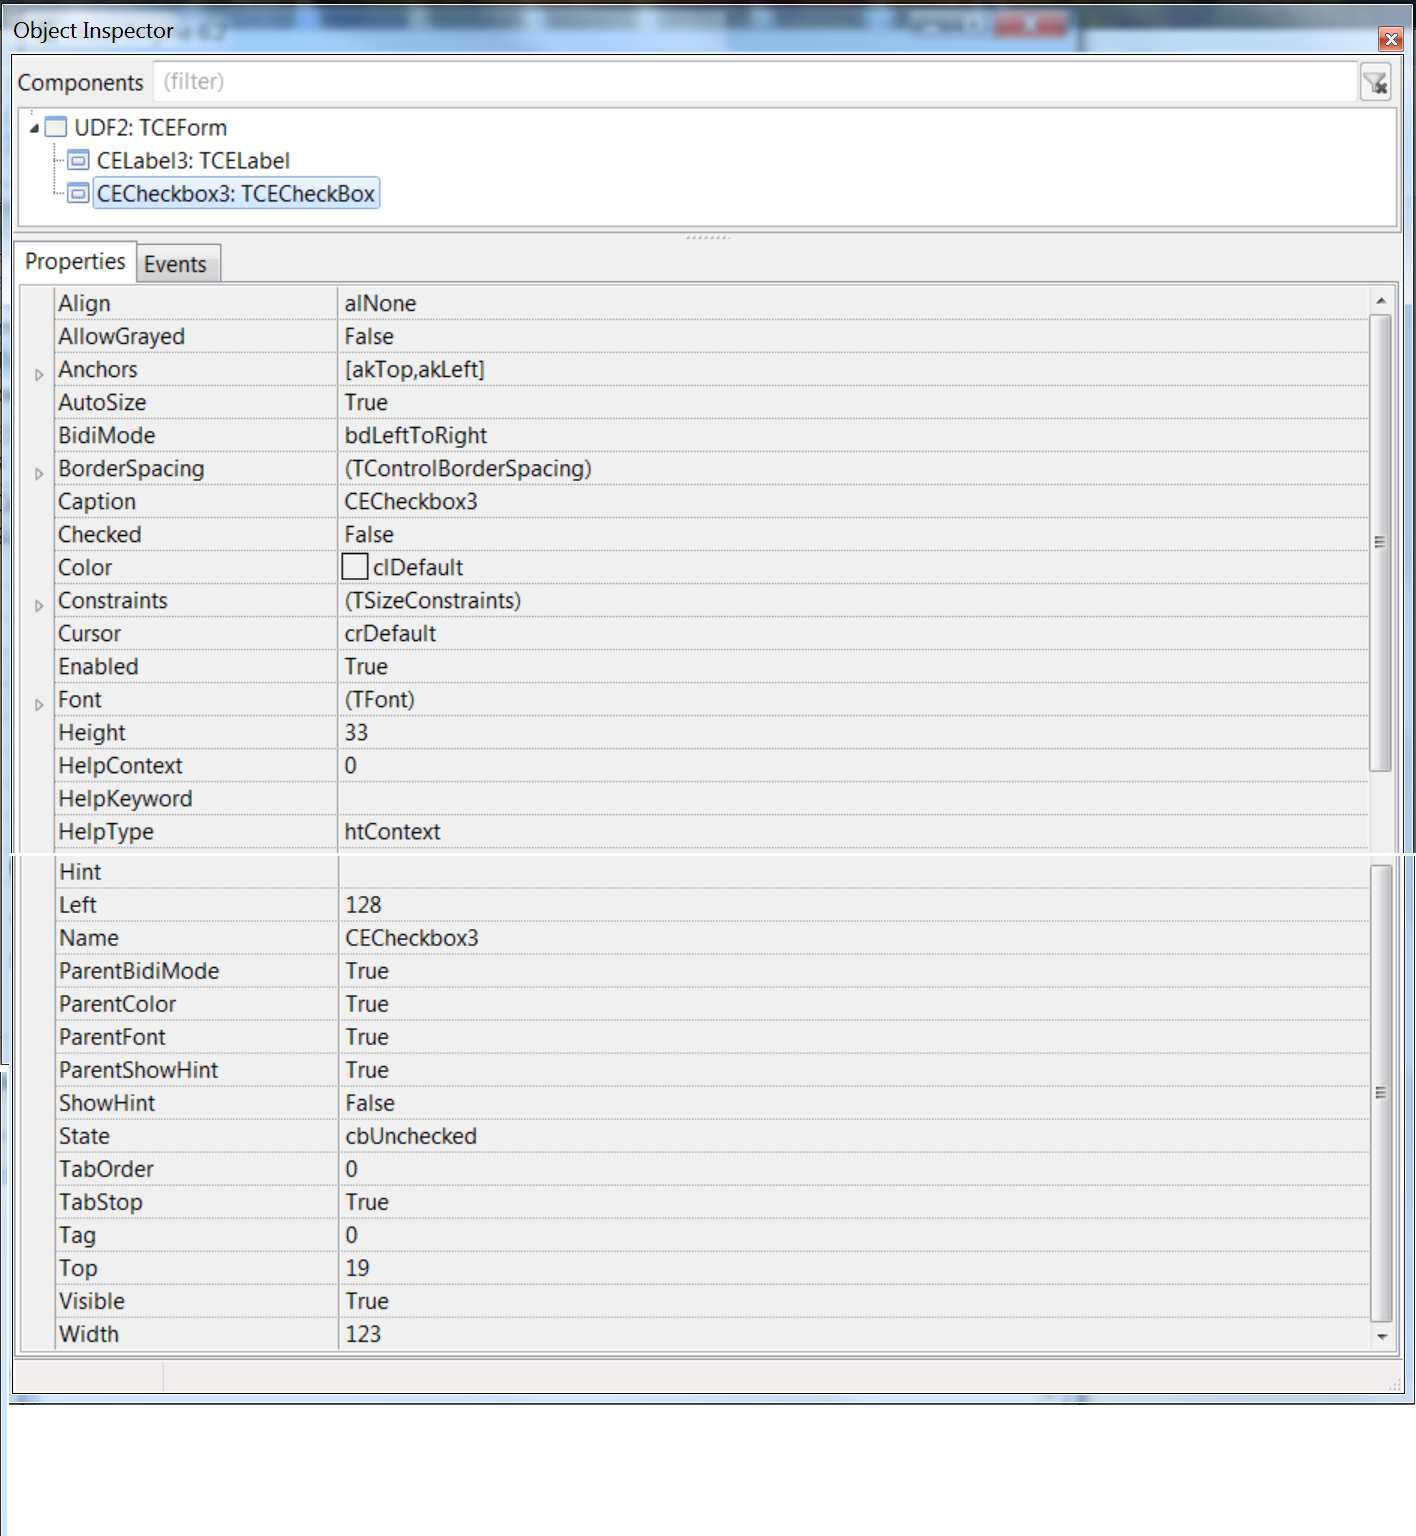Select the AllowGrayed property value
1416x1536 pixels.
click(369, 336)
